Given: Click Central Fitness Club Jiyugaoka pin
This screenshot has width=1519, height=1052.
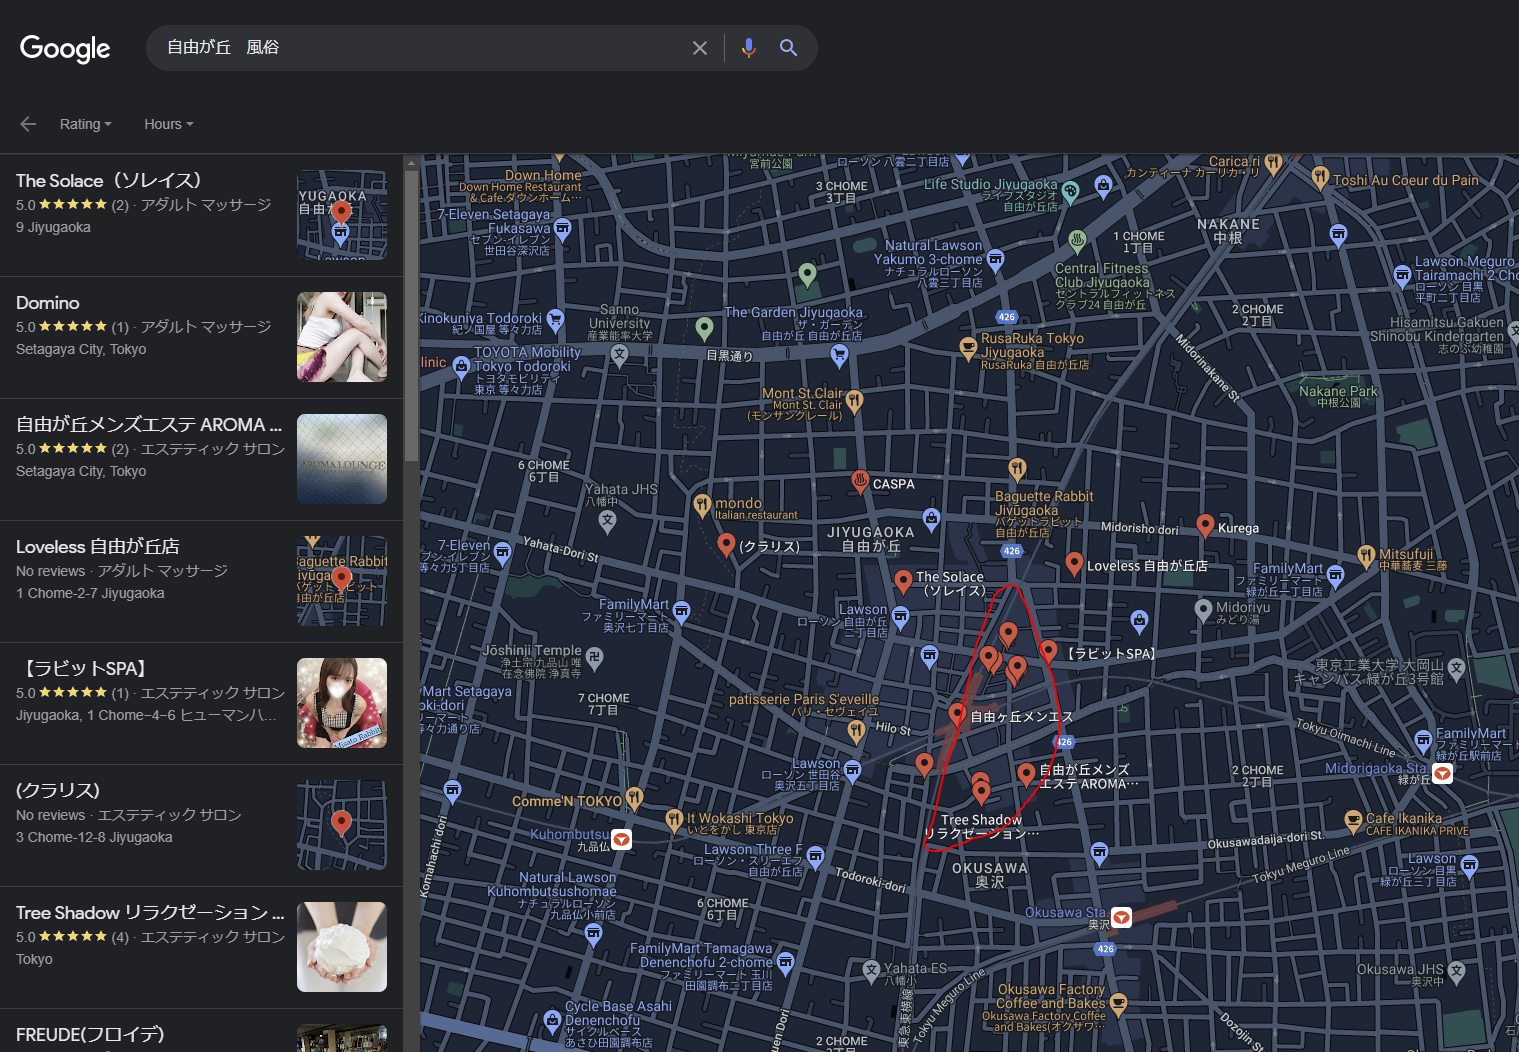Looking at the screenshot, I should (1077, 241).
